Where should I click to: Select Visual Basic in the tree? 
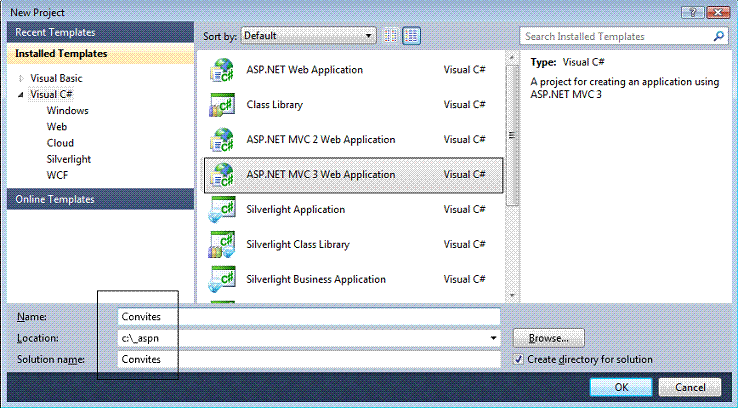pos(56,79)
